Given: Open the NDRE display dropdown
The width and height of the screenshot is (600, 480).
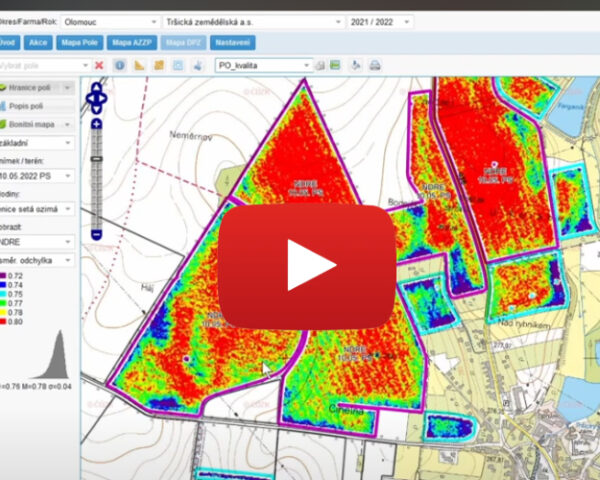Looking at the screenshot, I should (37, 242).
